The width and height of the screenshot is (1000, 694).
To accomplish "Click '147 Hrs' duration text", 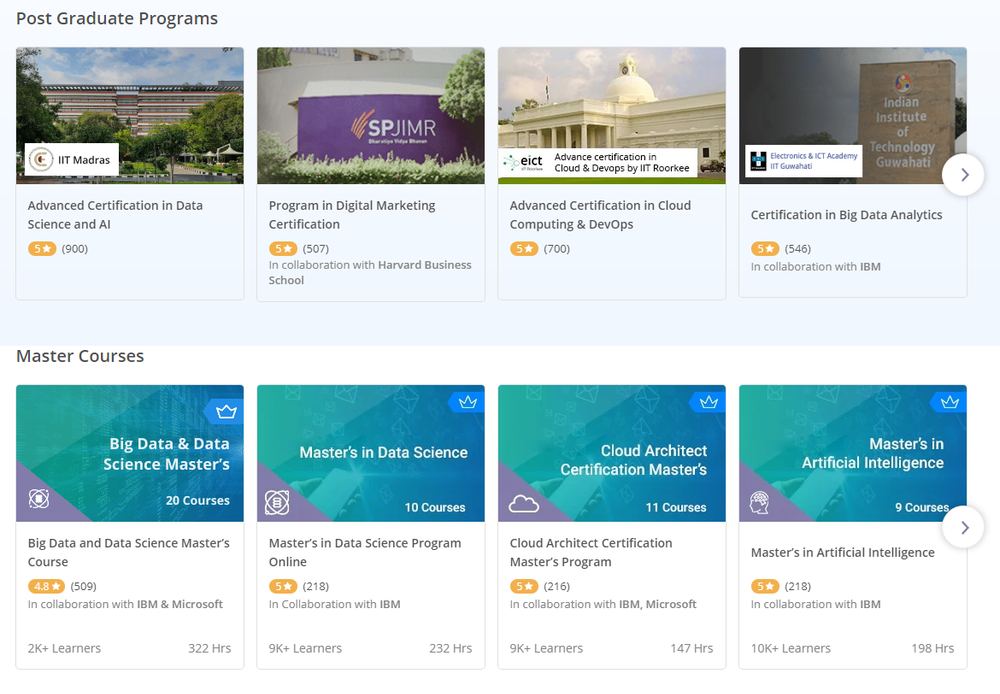I will pyautogui.click(x=692, y=648).
